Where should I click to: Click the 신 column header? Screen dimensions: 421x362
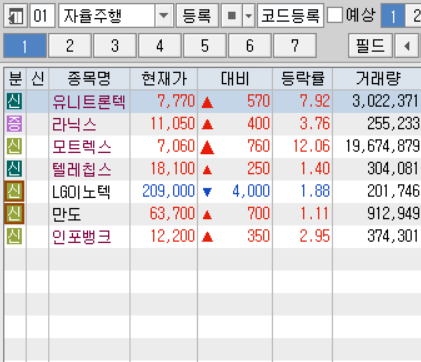[38, 79]
